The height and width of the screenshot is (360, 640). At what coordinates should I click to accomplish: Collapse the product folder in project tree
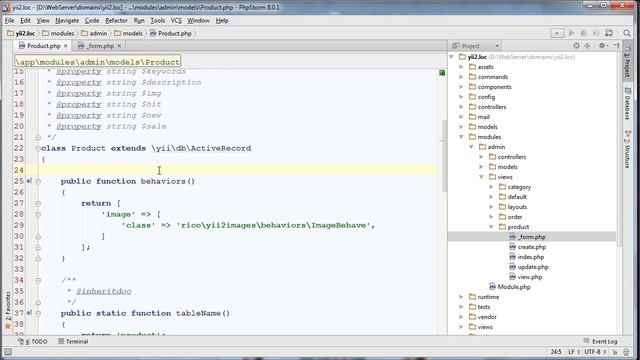click(491, 227)
